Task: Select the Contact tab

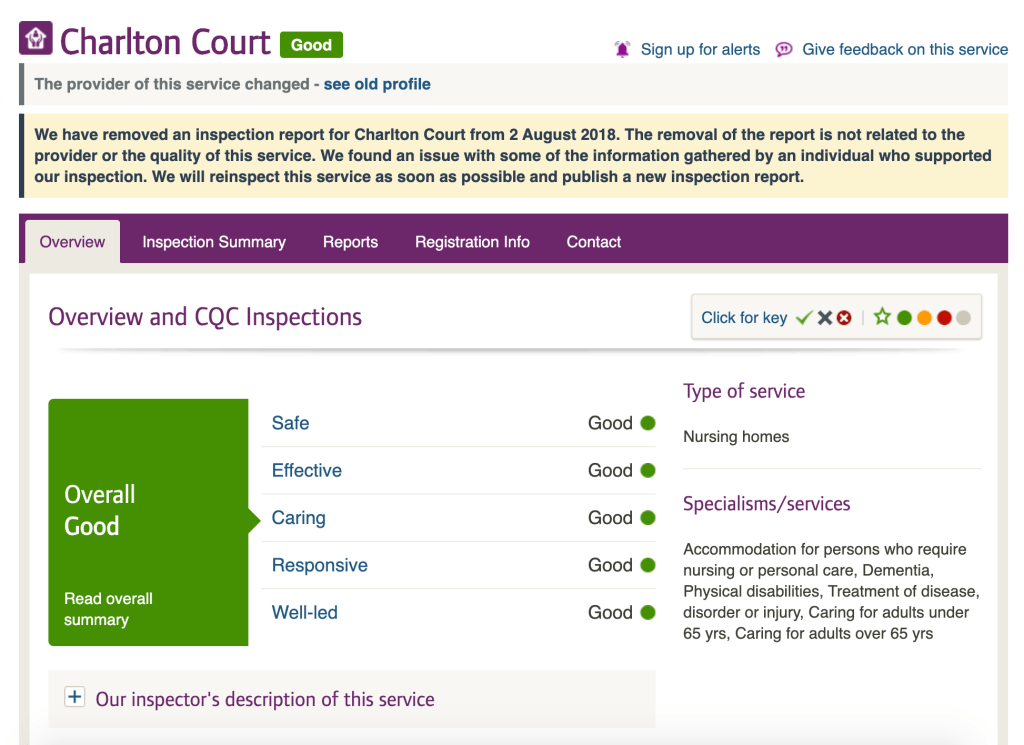Action: [x=594, y=242]
